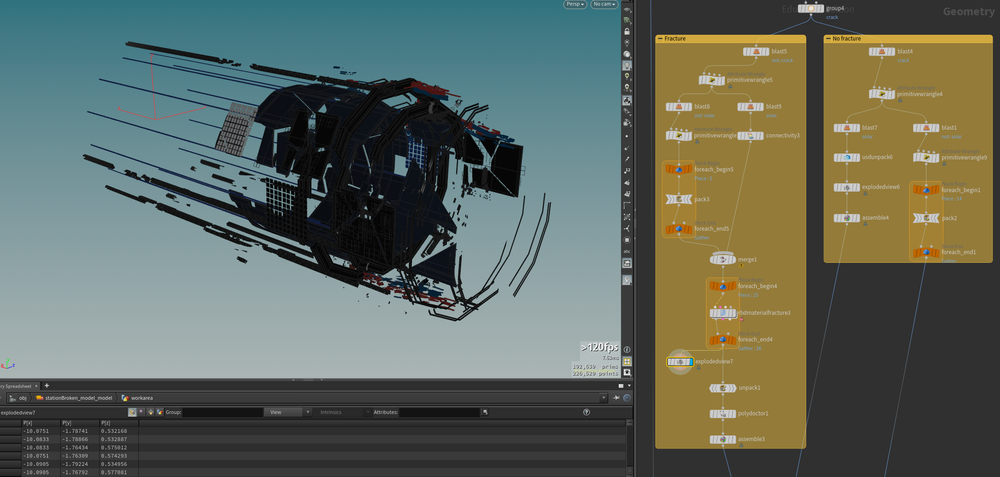Toggle points attribute class in spreadsheet

(132, 412)
